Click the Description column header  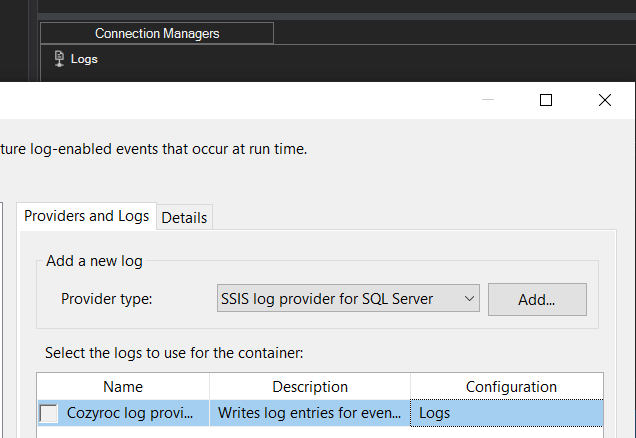[310, 387]
